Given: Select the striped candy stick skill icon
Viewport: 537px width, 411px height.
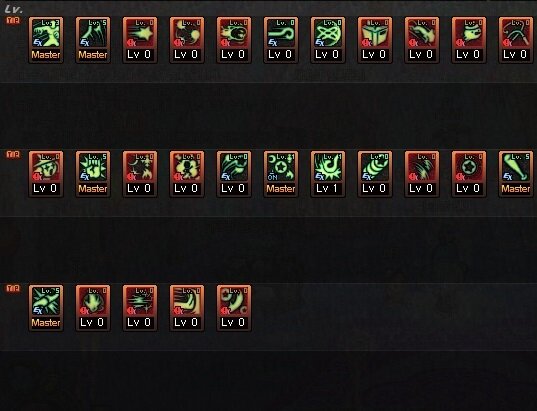Looking at the screenshot, I should click(375, 174).
